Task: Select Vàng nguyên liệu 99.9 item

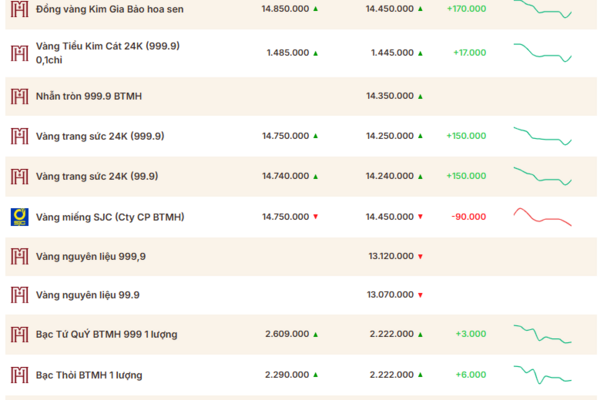Action: 88,295
